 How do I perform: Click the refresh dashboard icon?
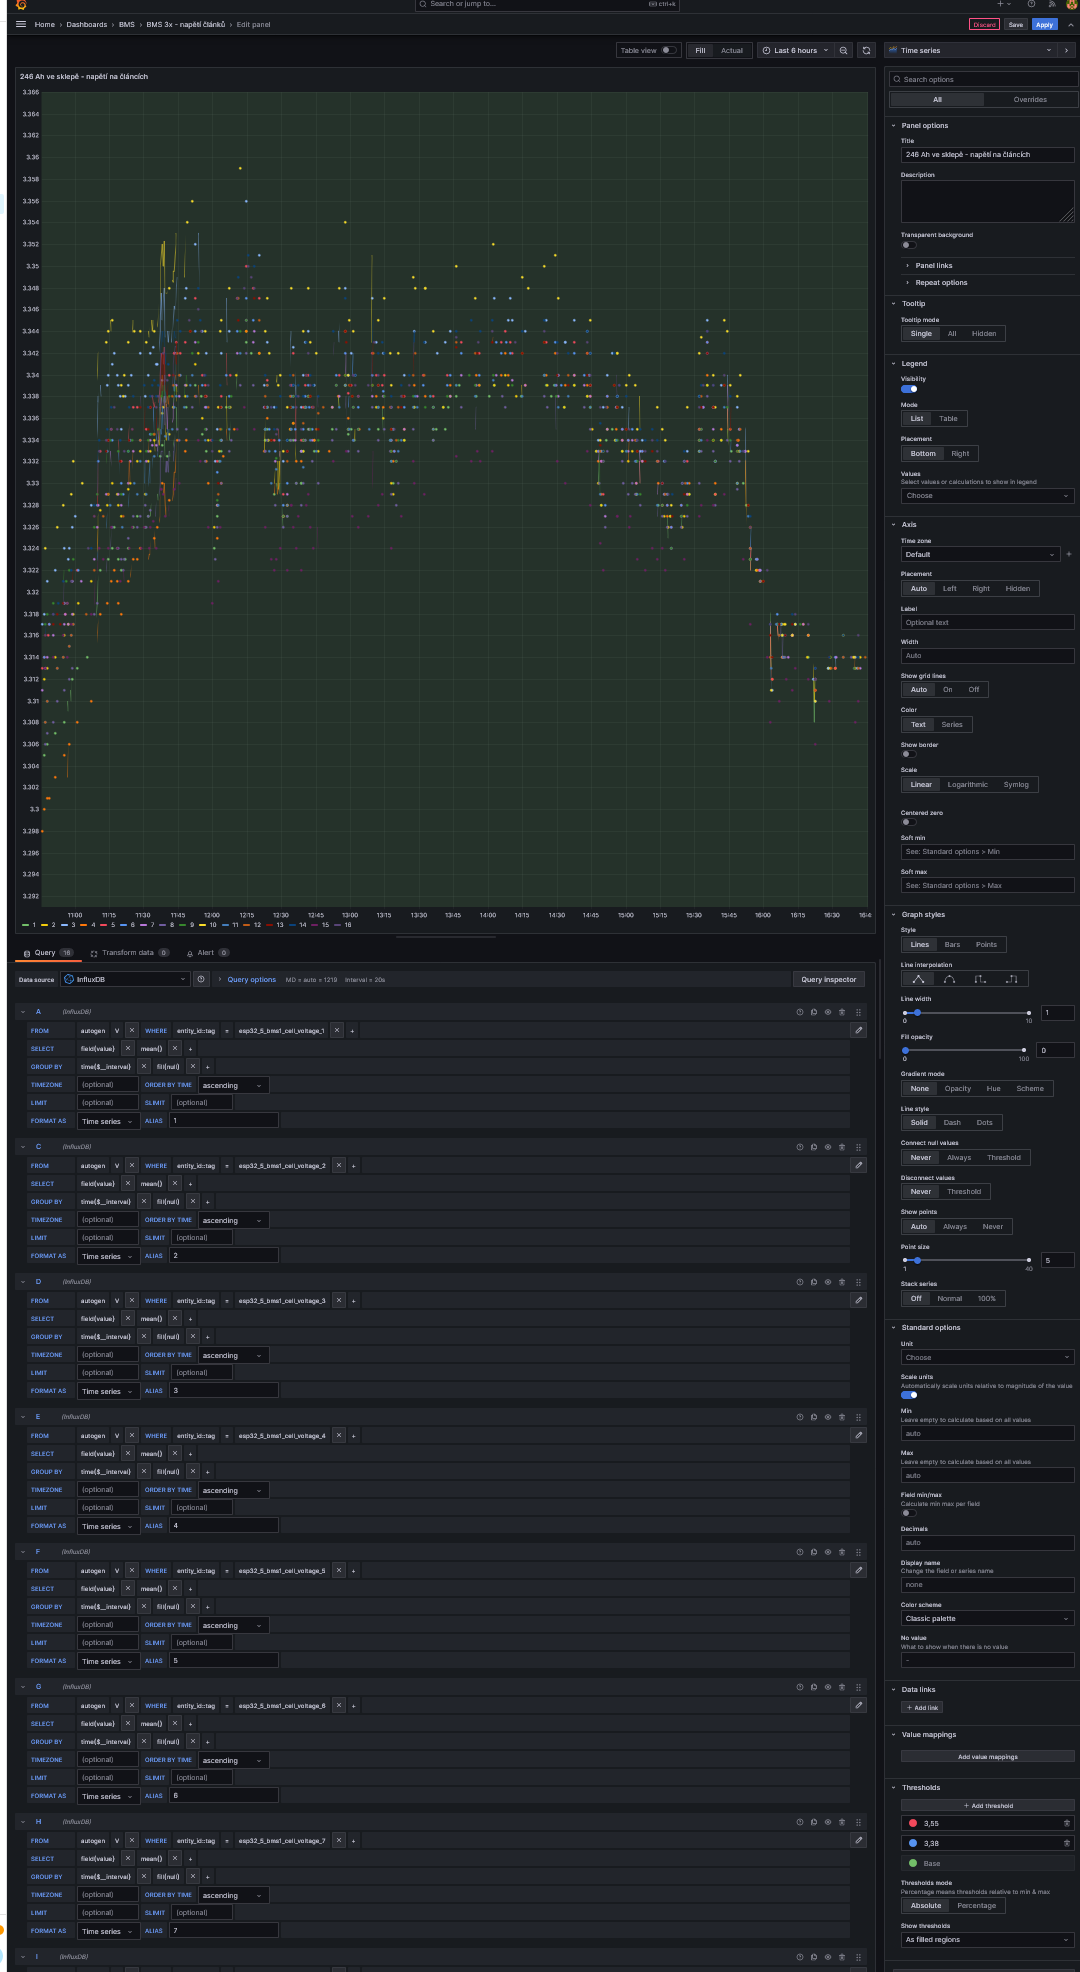pos(866,50)
